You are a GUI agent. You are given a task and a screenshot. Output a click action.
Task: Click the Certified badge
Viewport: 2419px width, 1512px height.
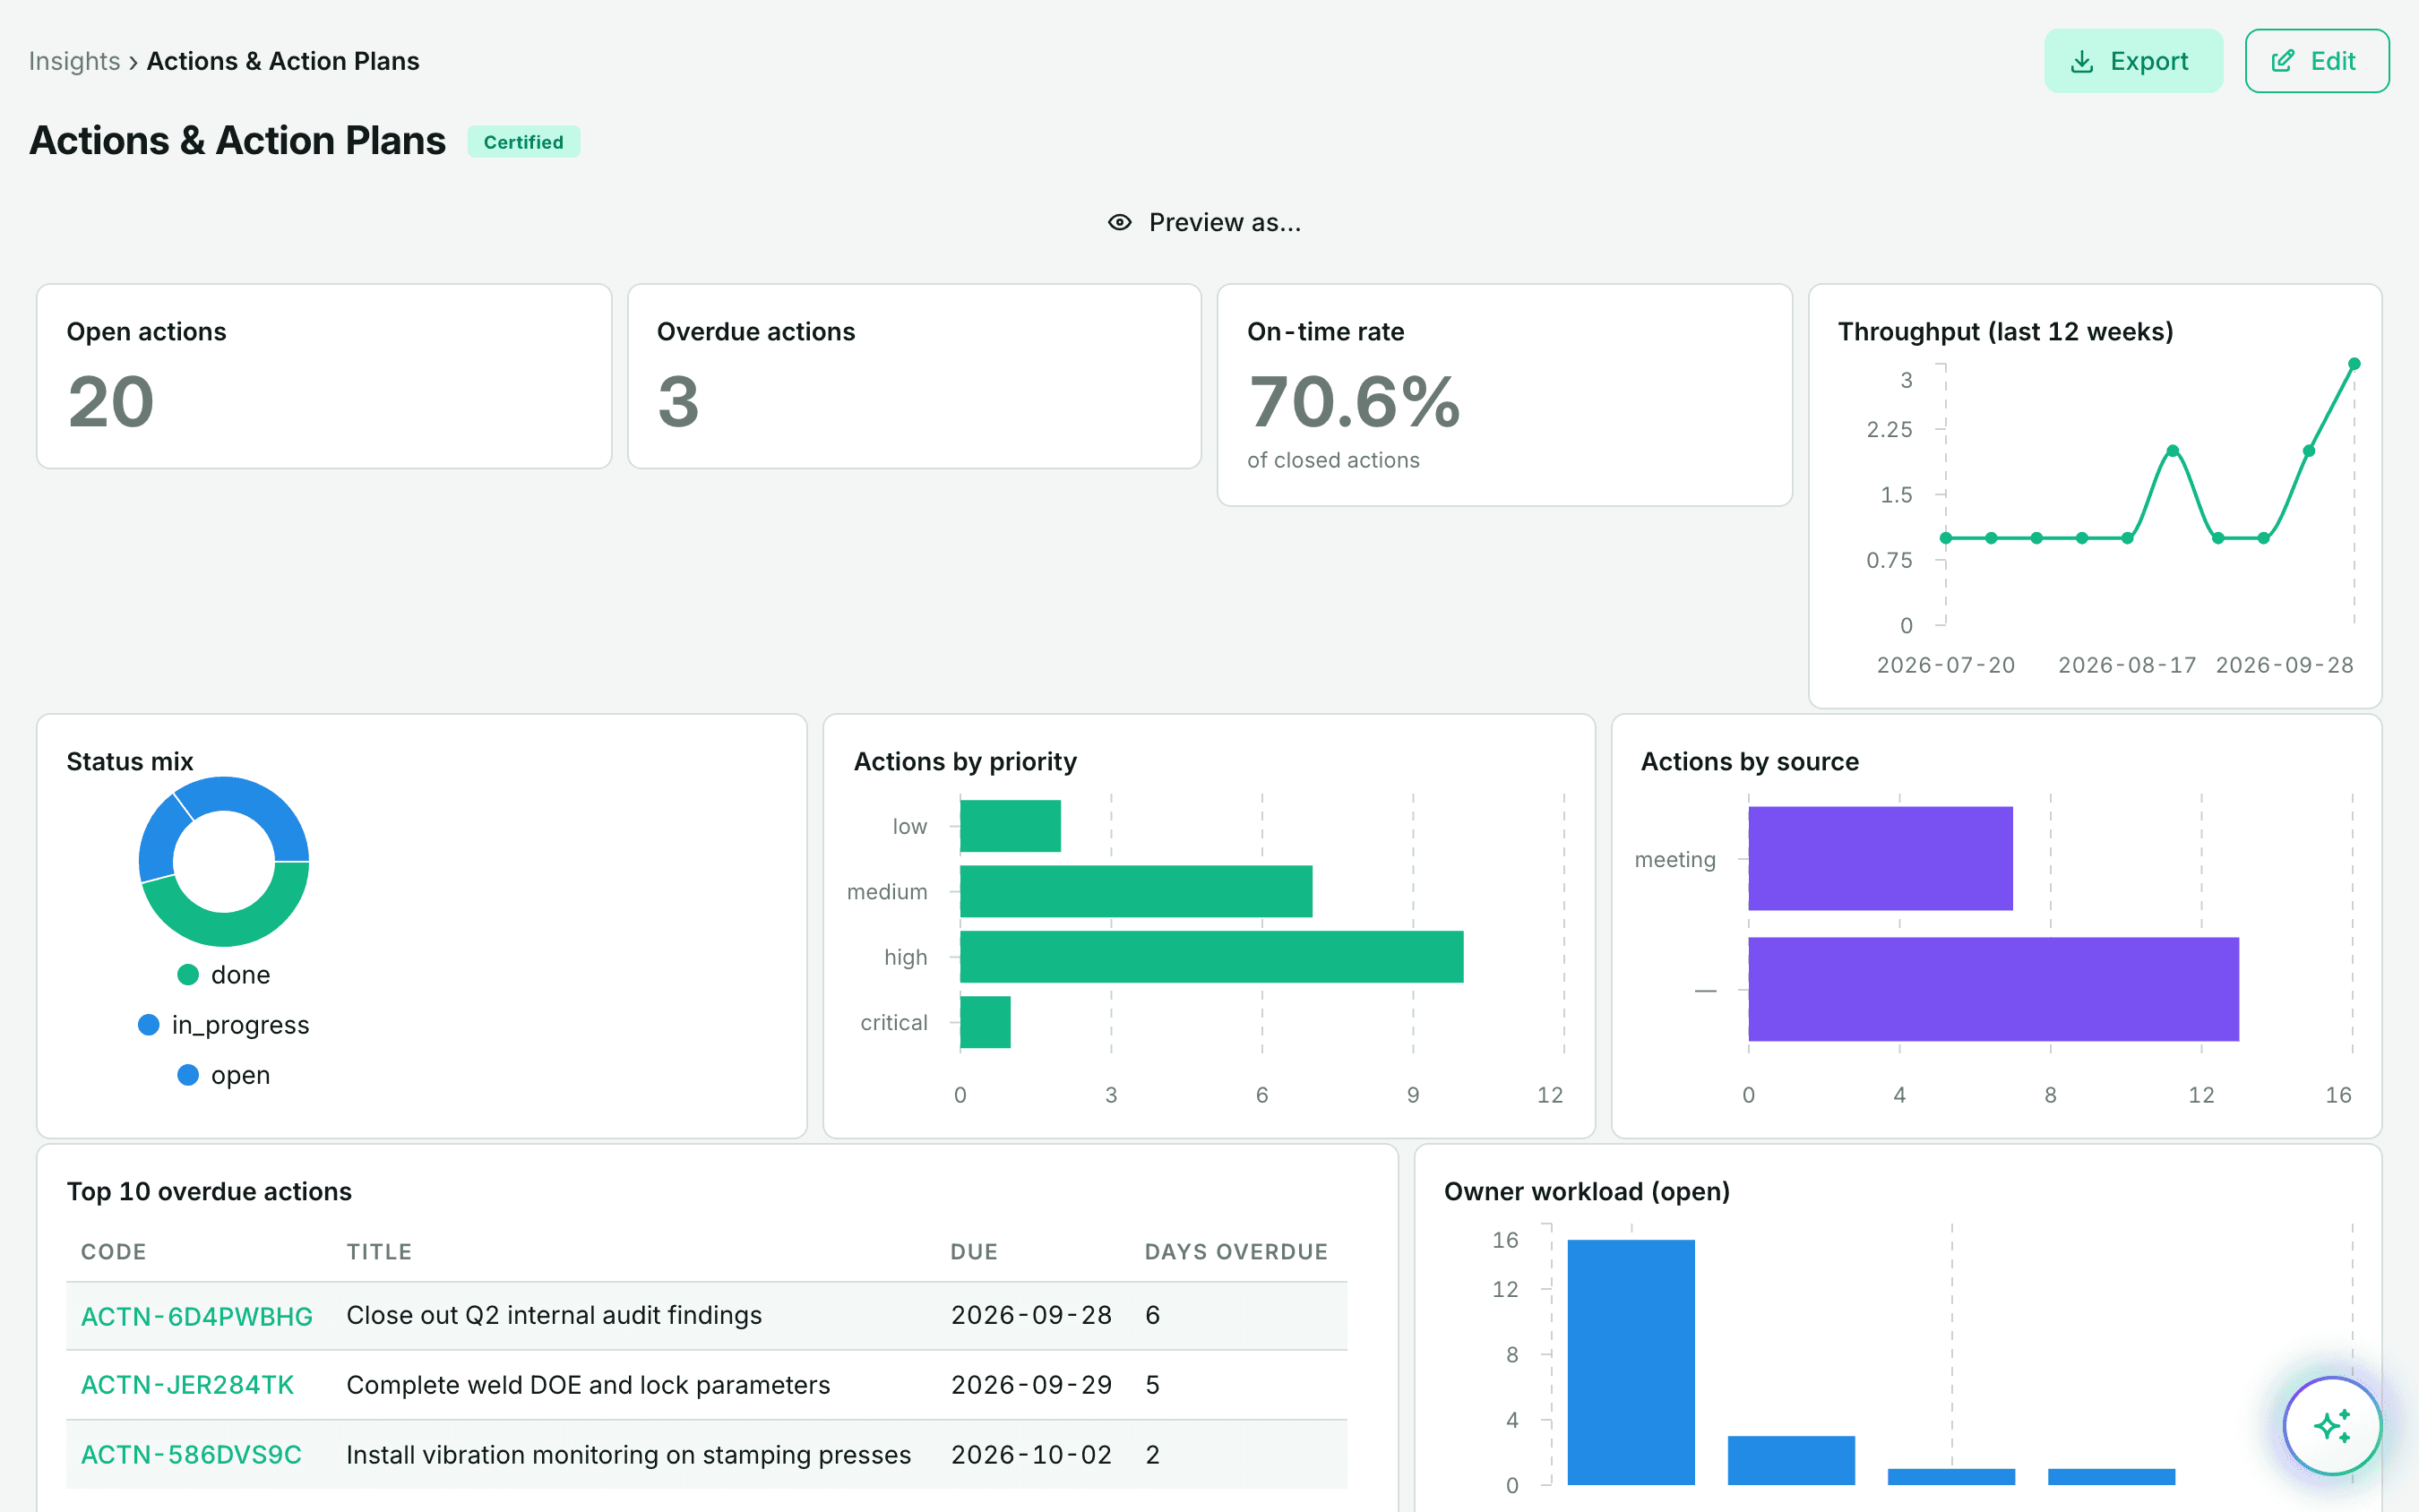click(x=523, y=142)
